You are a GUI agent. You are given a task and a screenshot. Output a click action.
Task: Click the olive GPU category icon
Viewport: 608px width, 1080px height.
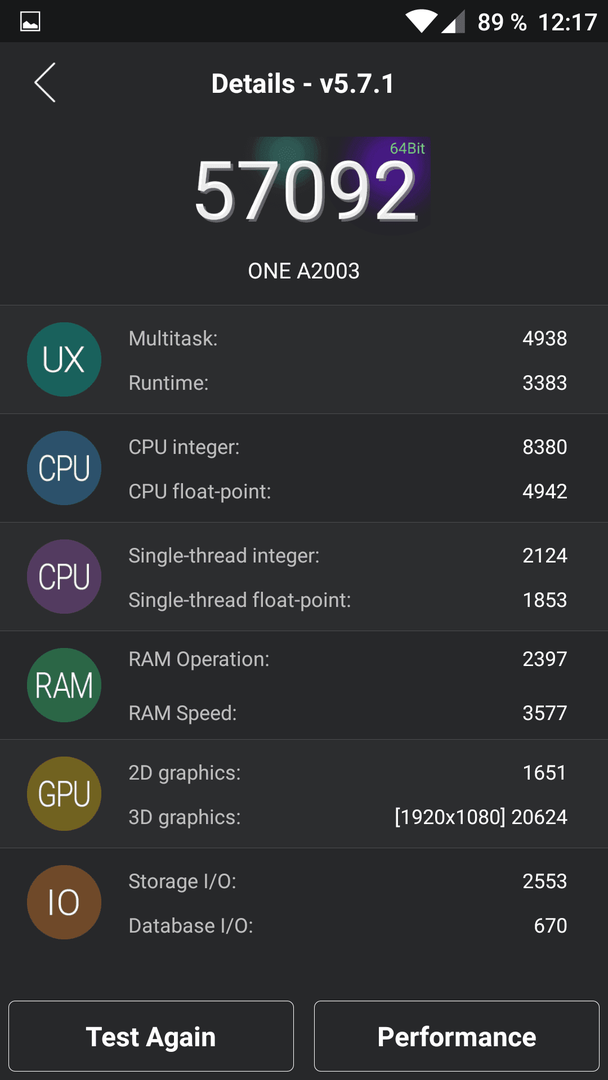pos(64,793)
